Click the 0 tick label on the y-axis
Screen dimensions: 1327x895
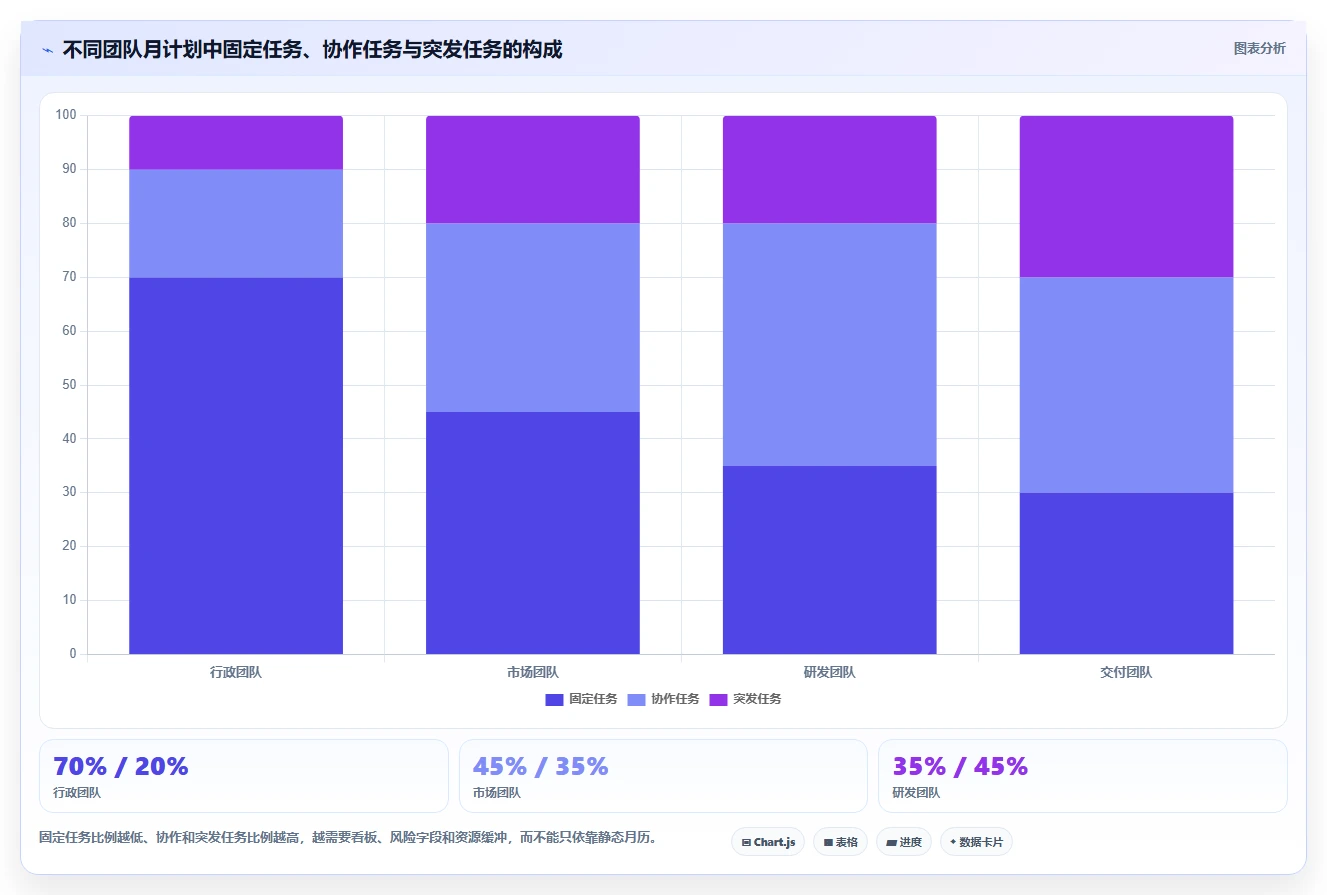coord(73,654)
